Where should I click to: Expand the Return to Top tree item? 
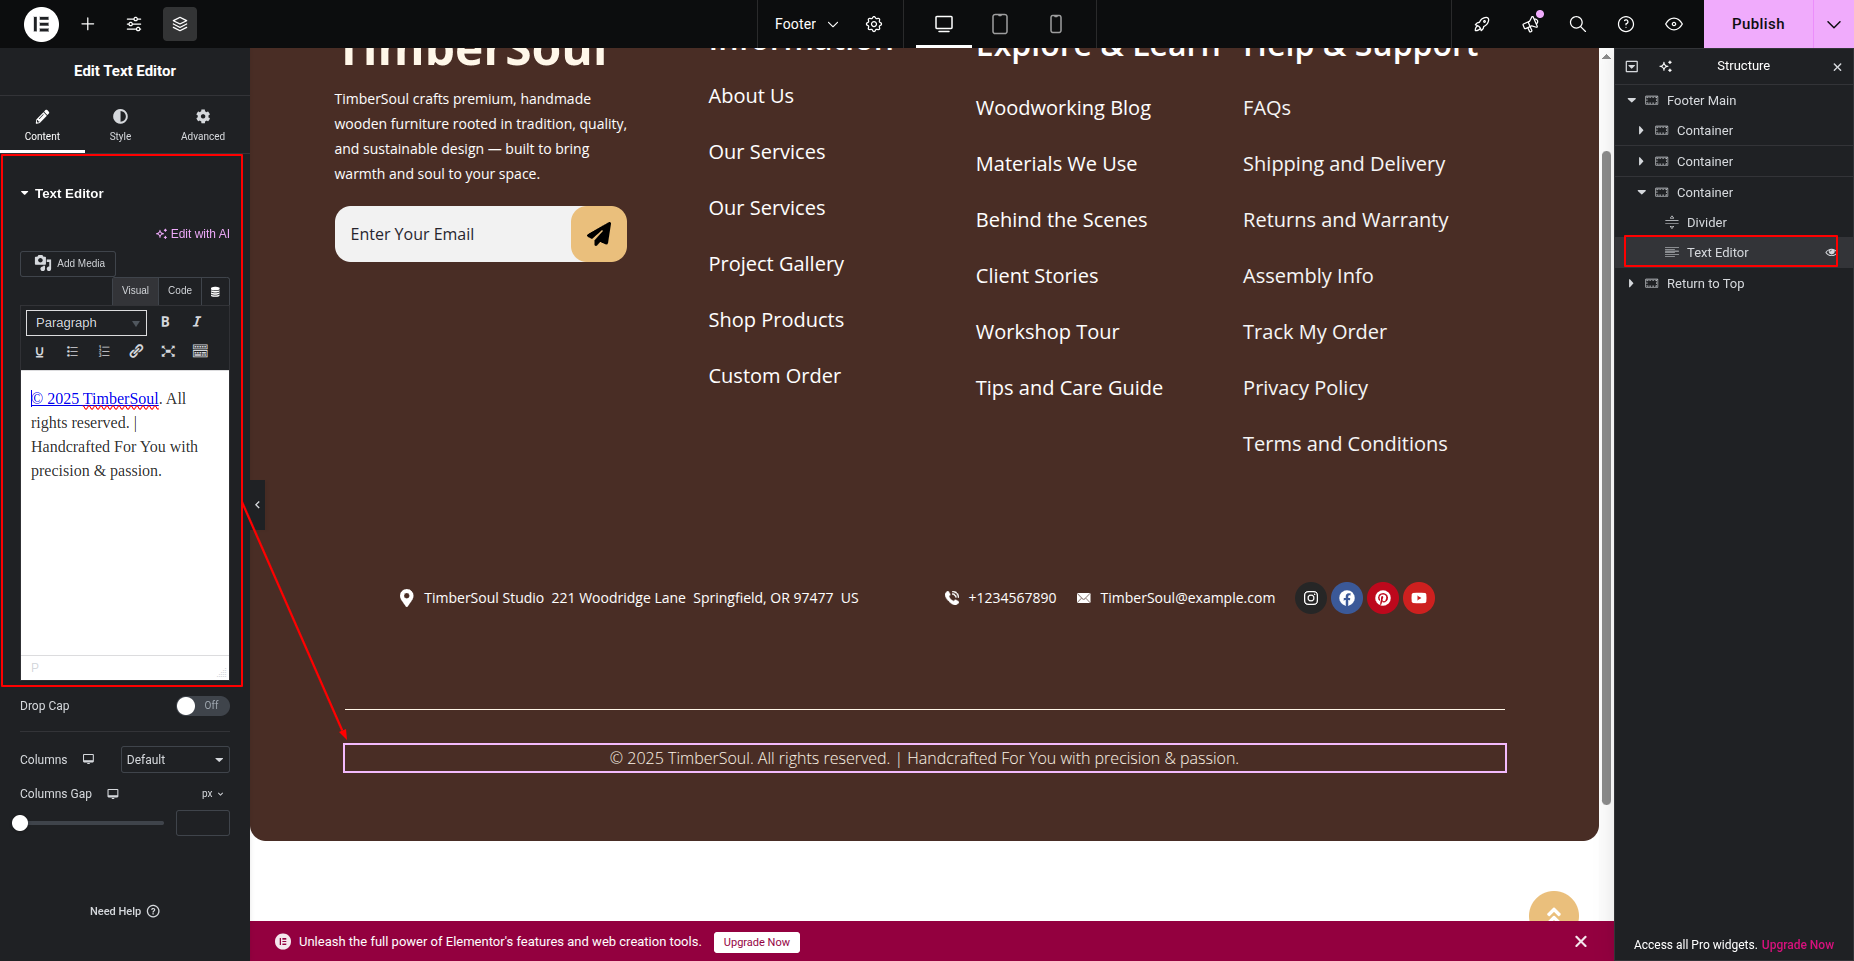1631,284
